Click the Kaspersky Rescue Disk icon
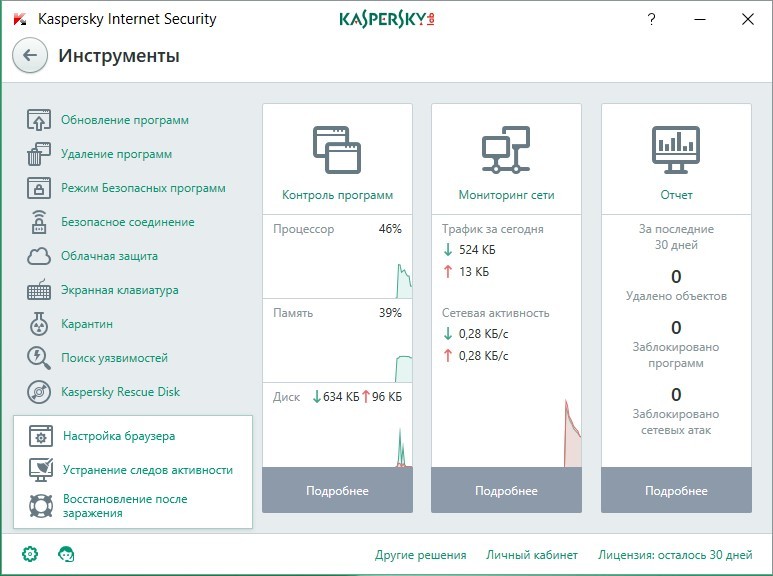Image resolution: width=773 pixels, height=576 pixels. tap(39, 392)
